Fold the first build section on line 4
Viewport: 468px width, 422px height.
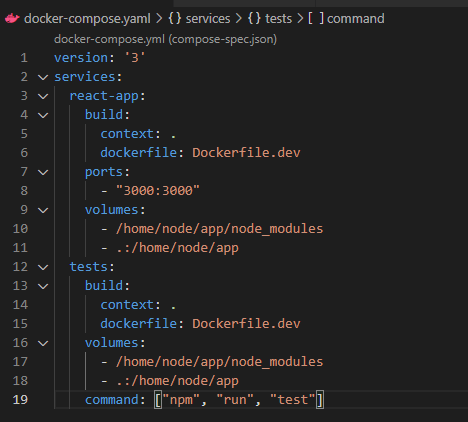tap(43, 115)
